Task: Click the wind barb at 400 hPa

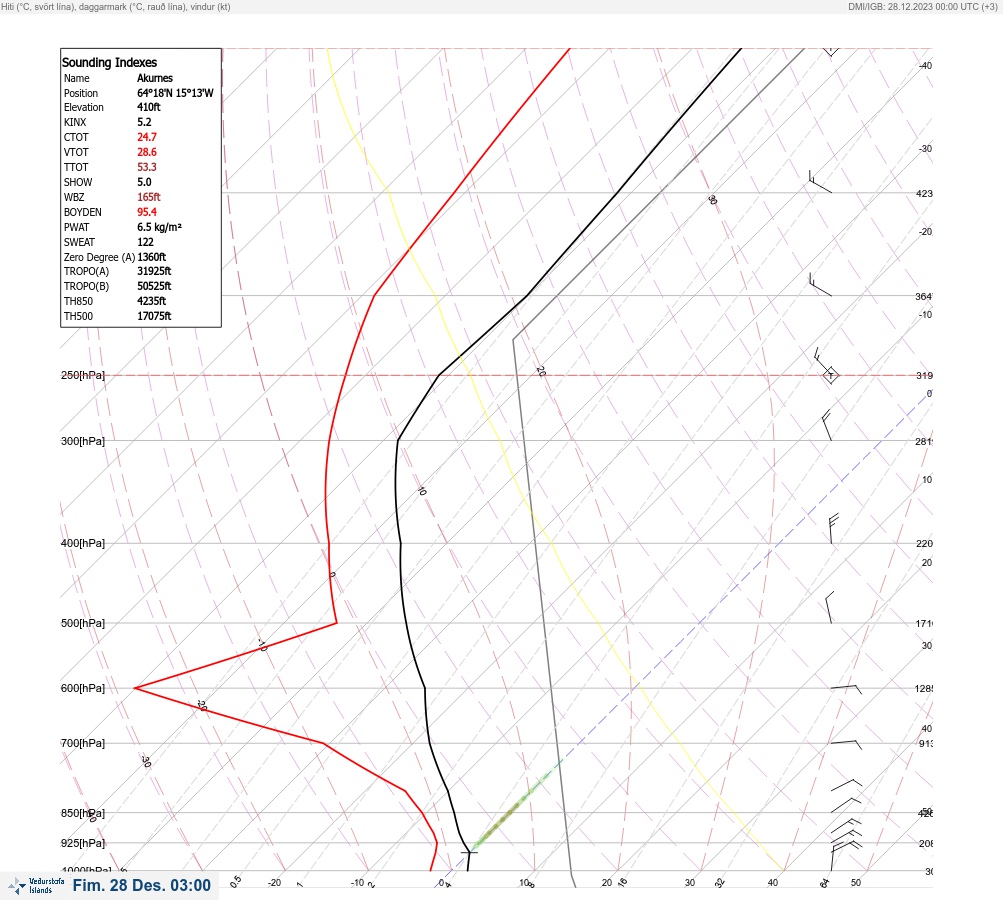Action: coord(833,529)
